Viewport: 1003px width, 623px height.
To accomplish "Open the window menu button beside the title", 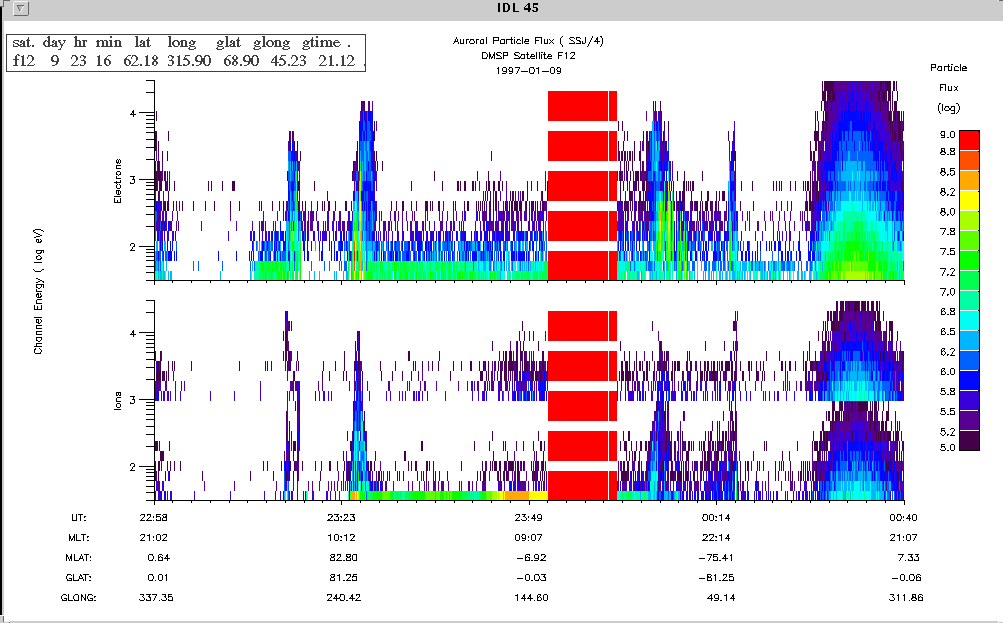I will pos(21,8).
